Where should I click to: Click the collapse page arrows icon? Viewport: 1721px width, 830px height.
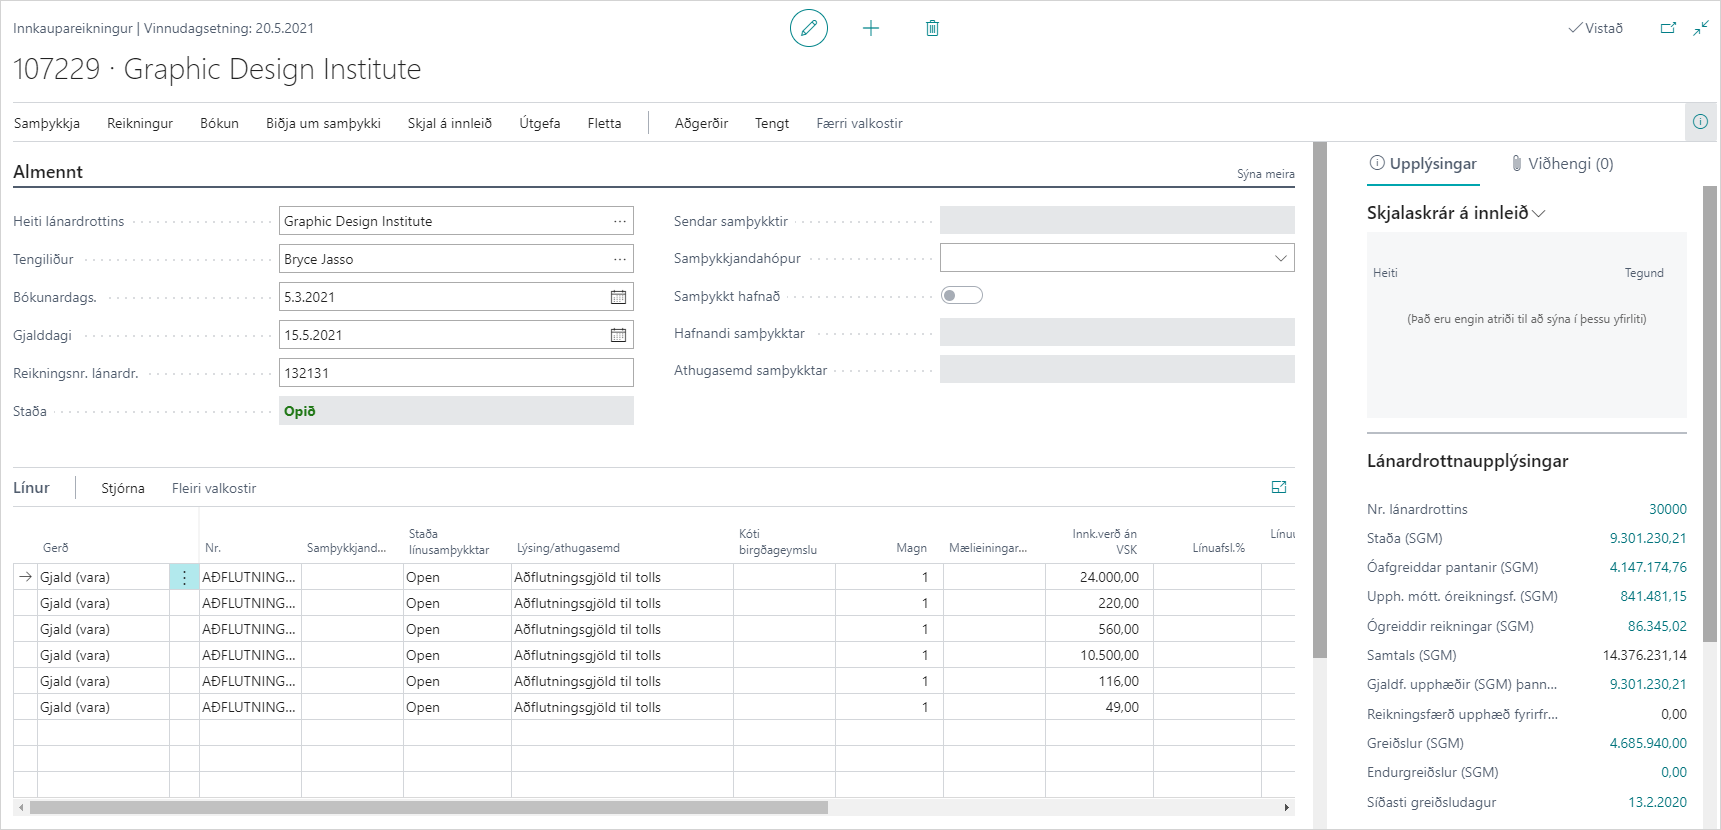[1700, 28]
